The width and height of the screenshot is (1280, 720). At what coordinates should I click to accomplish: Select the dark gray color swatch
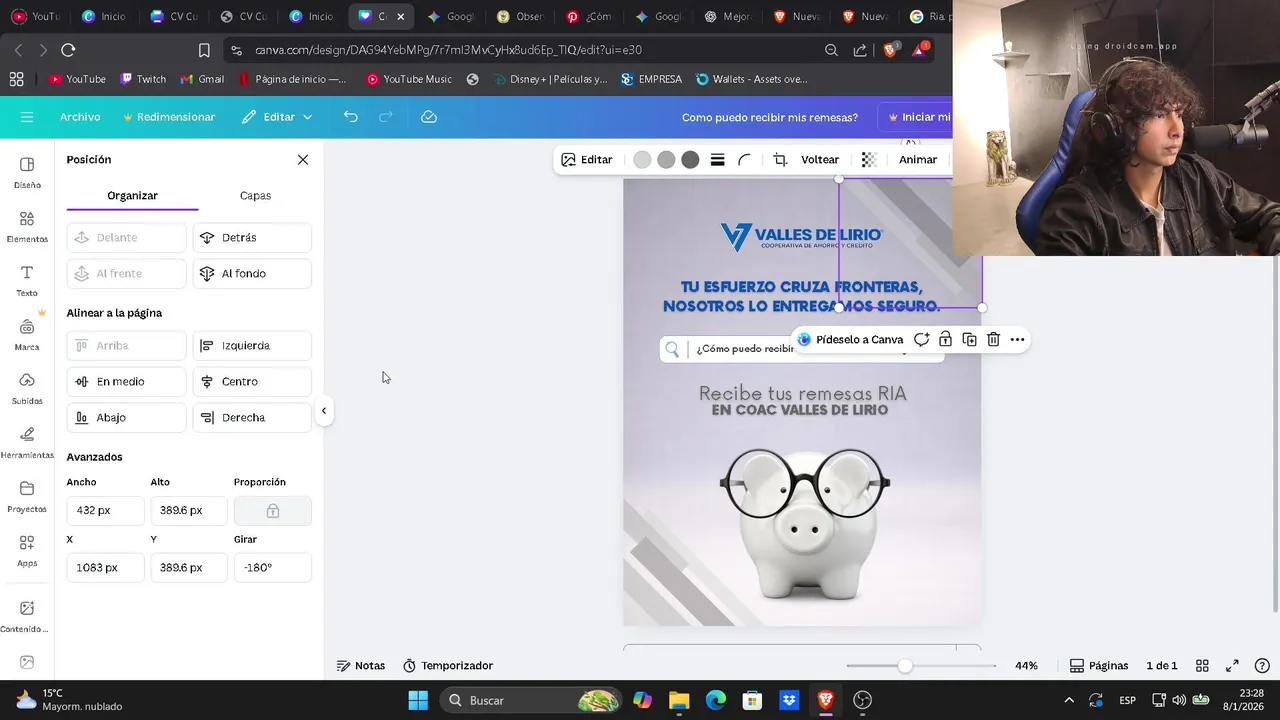click(x=690, y=160)
